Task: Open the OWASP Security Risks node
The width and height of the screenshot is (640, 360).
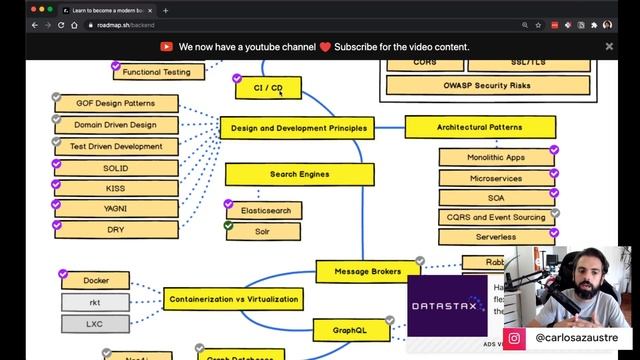Action: (x=488, y=86)
